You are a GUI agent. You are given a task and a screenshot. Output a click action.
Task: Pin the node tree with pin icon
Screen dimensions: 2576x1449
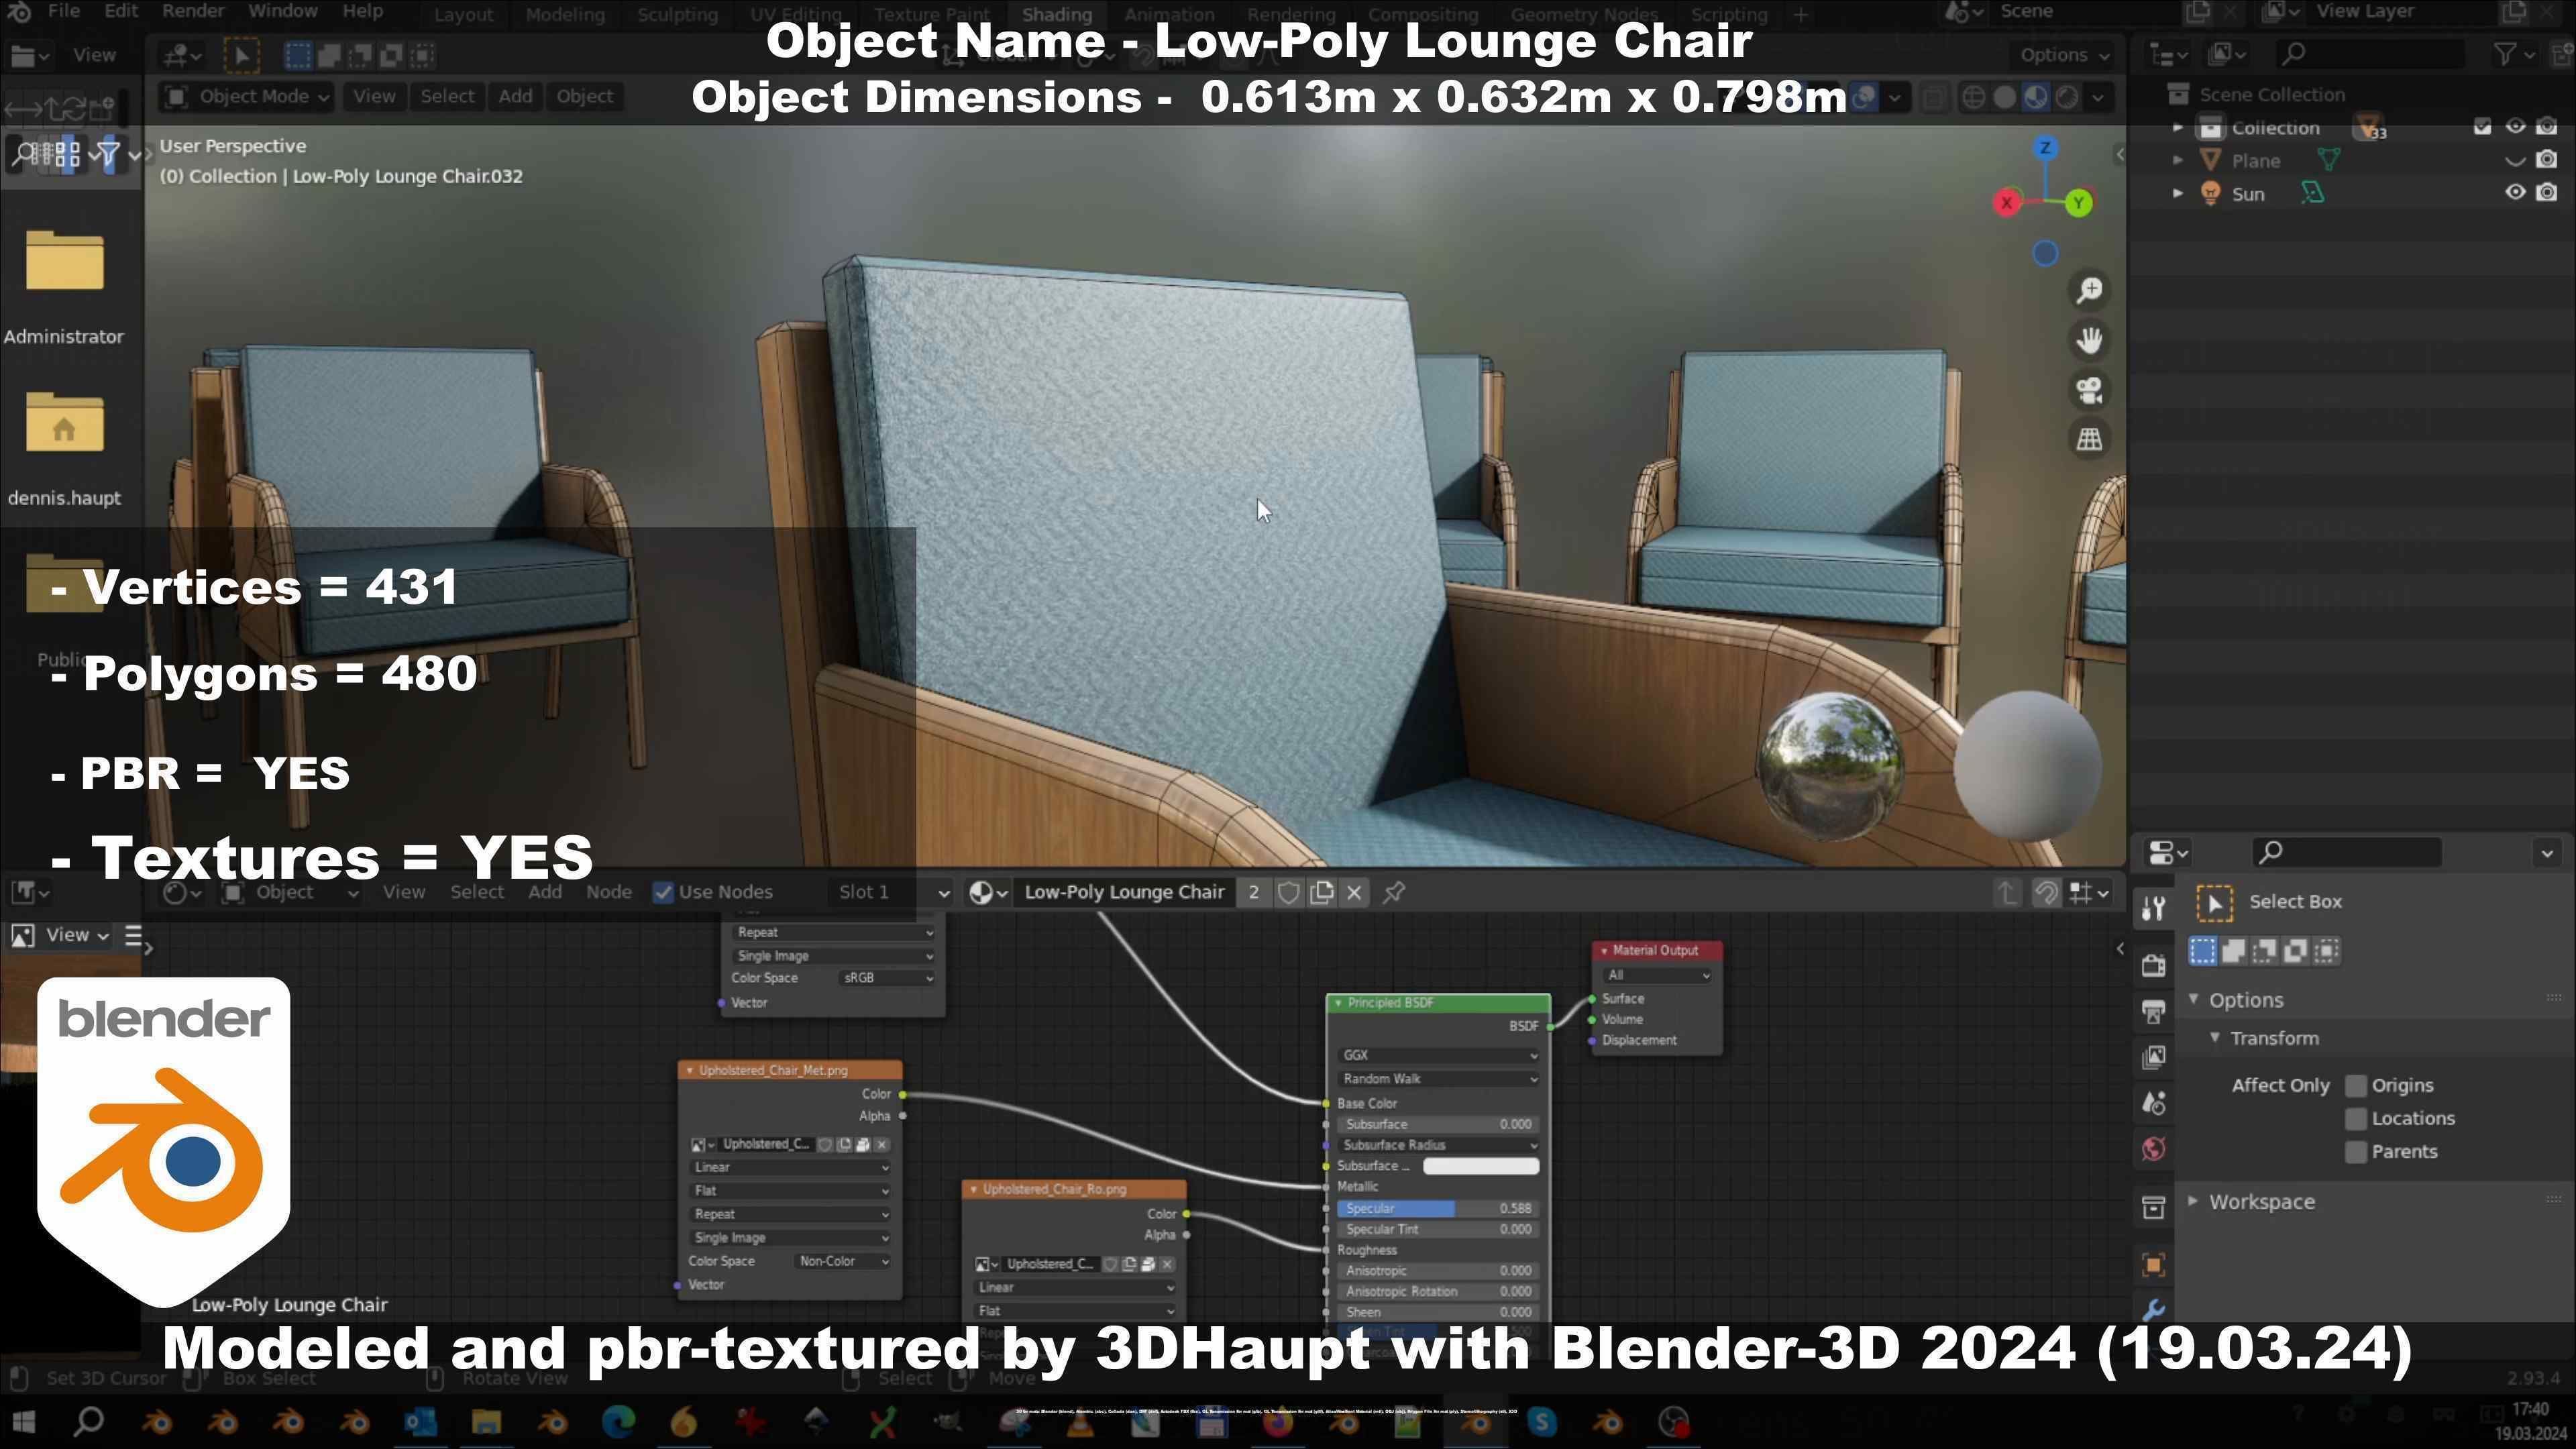[x=1394, y=892]
